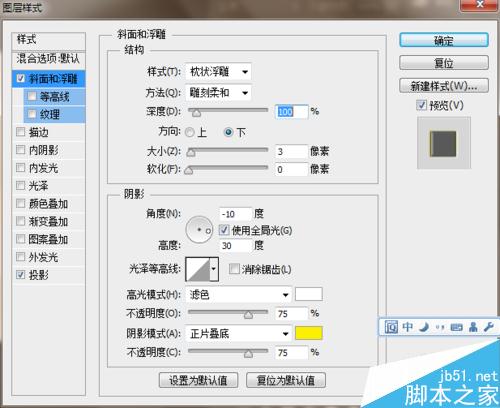Click the 光泽等高线 contour thumbnail
Viewport: 500px width, 408px height.
(x=198, y=269)
